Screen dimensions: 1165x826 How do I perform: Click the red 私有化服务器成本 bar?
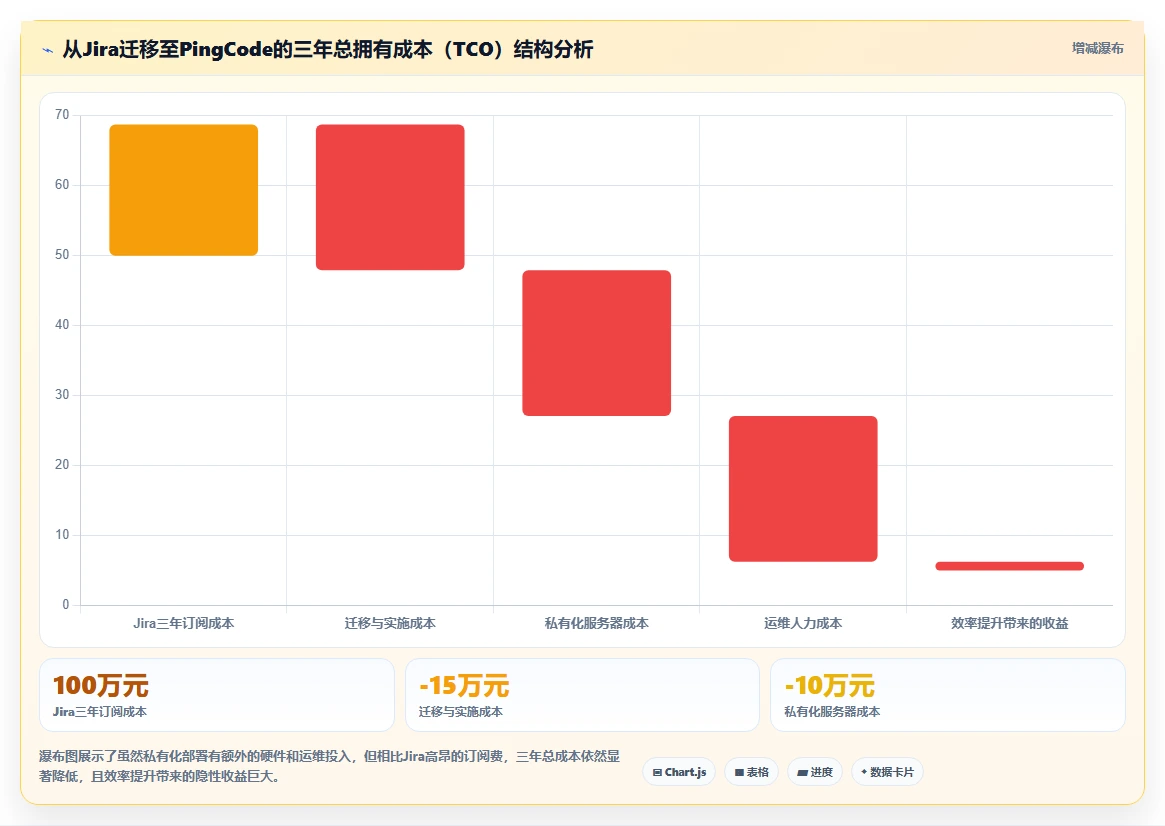coord(597,343)
